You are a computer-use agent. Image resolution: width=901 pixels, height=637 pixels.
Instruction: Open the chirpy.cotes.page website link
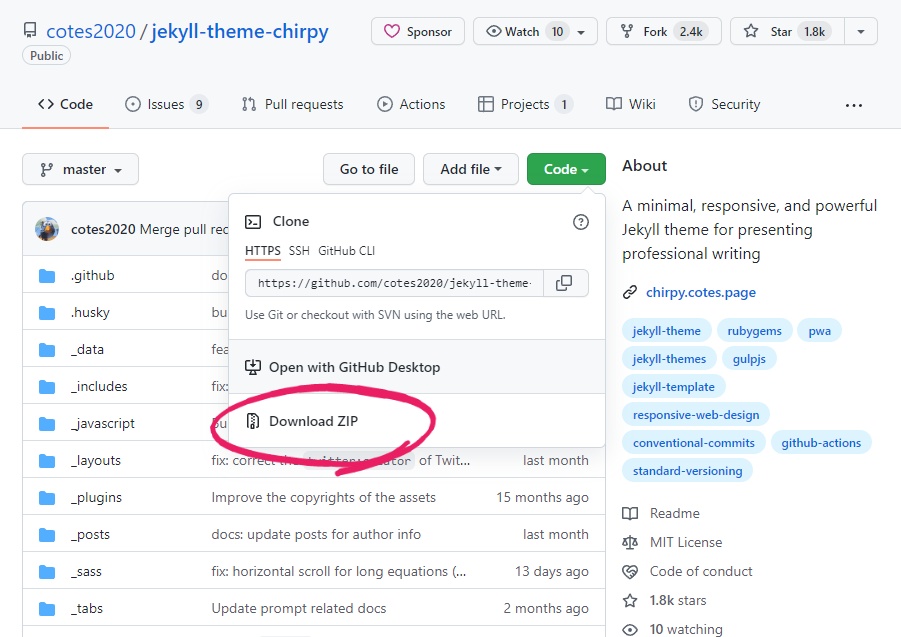click(700, 292)
